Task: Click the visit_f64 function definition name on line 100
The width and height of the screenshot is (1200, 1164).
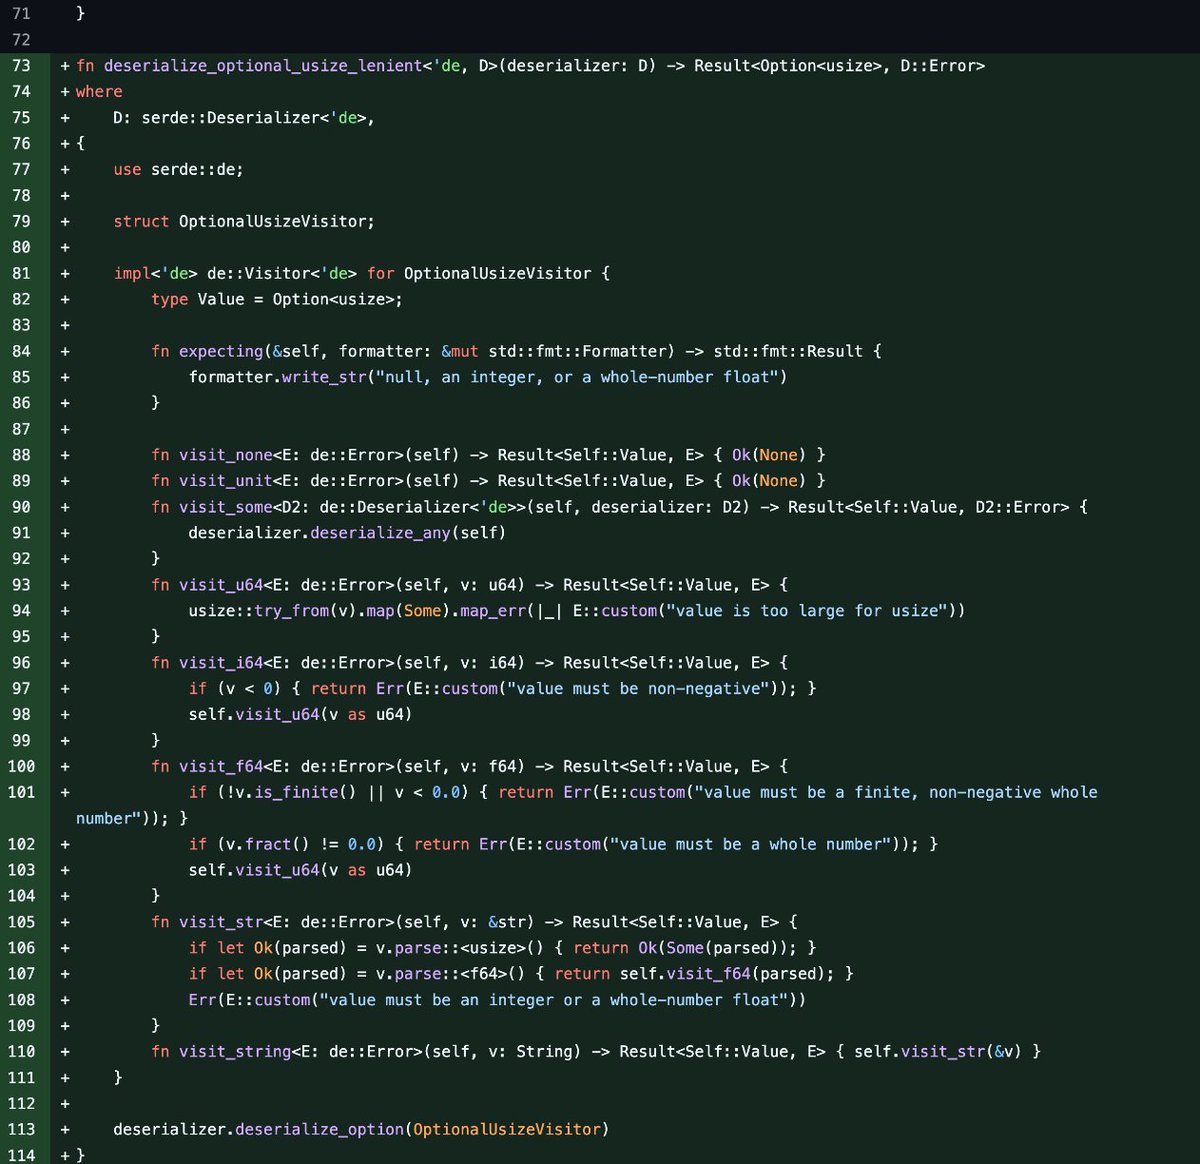Action: click(221, 767)
